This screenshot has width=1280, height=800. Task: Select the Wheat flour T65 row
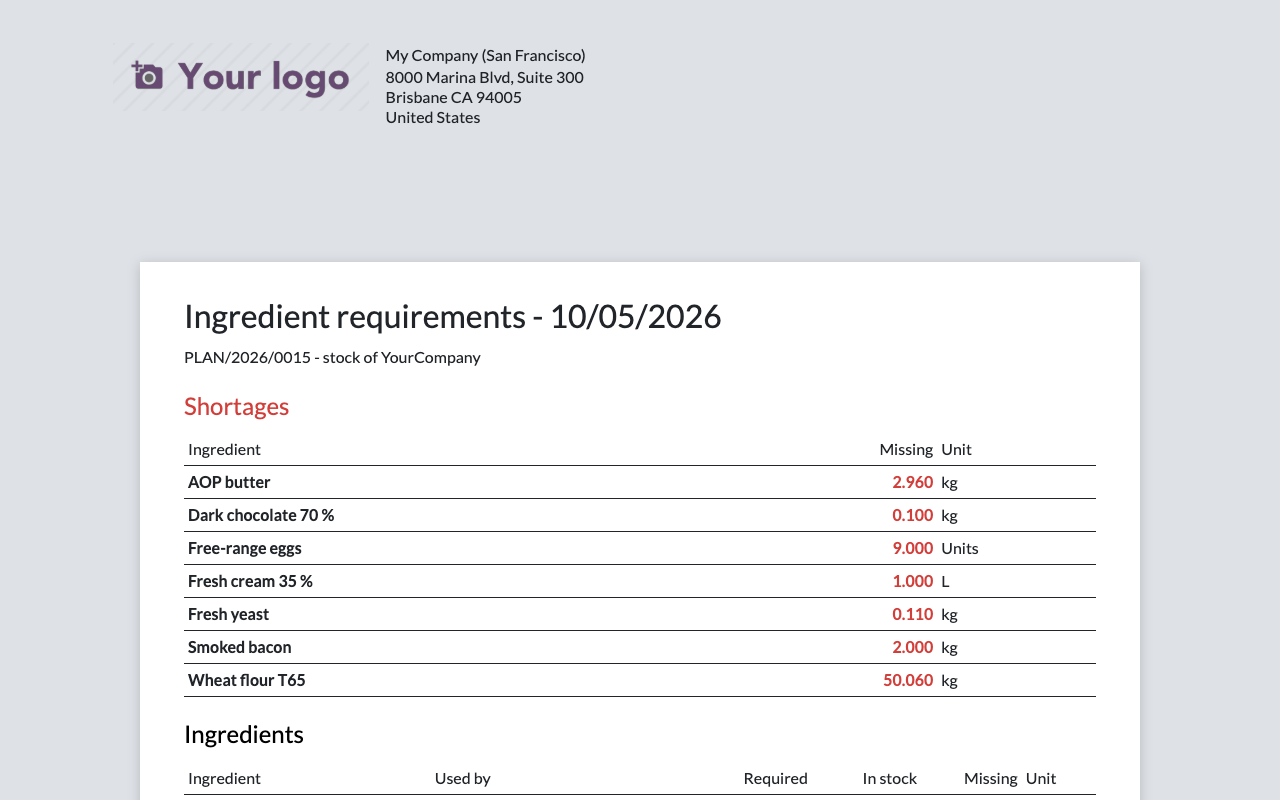coord(640,680)
